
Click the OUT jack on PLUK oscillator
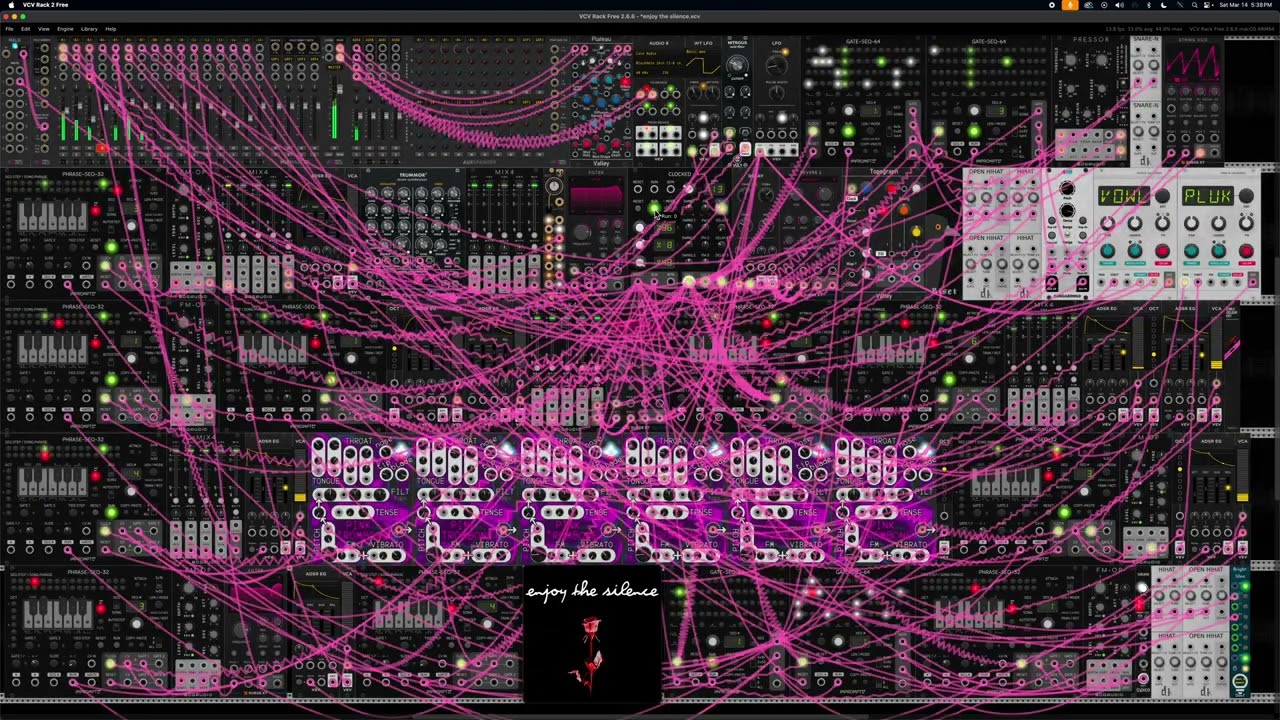click(x=1253, y=283)
